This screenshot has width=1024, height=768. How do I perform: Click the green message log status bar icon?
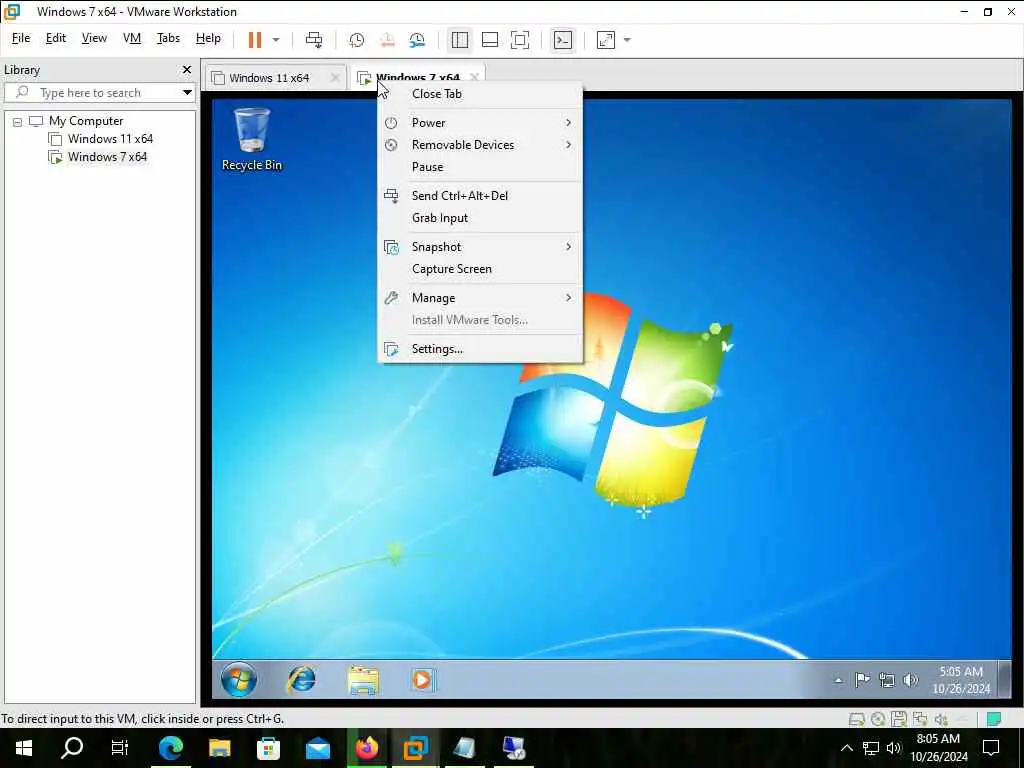[x=994, y=720]
